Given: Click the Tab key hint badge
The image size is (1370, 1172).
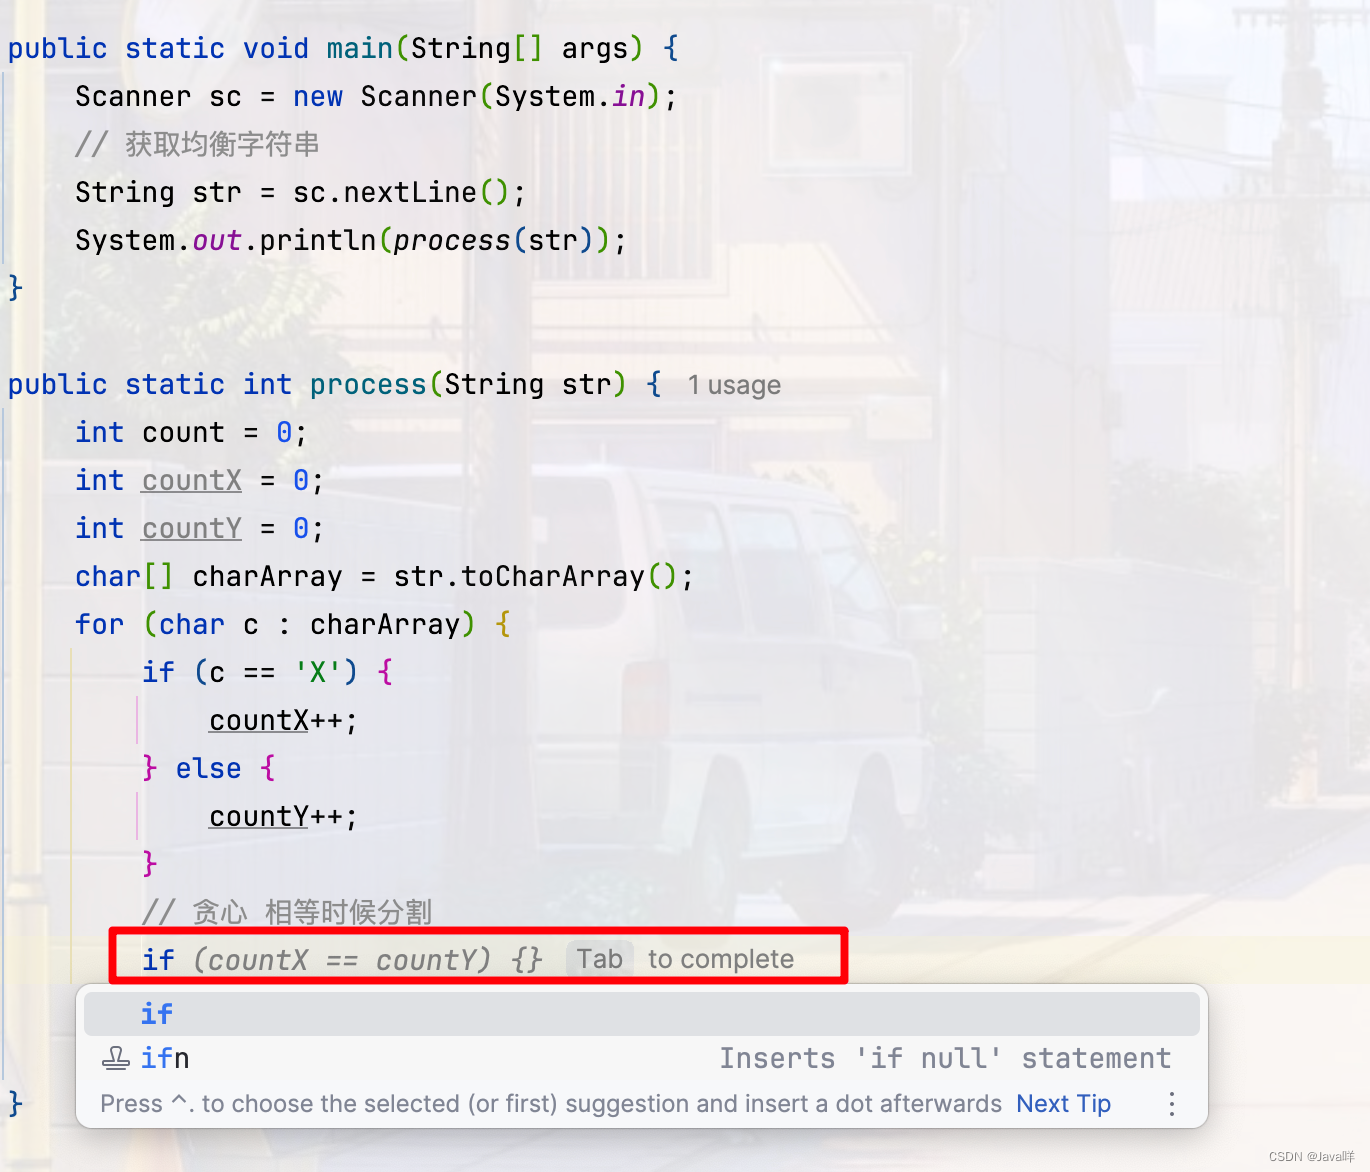Looking at the screenshot, I should (600, 959).
